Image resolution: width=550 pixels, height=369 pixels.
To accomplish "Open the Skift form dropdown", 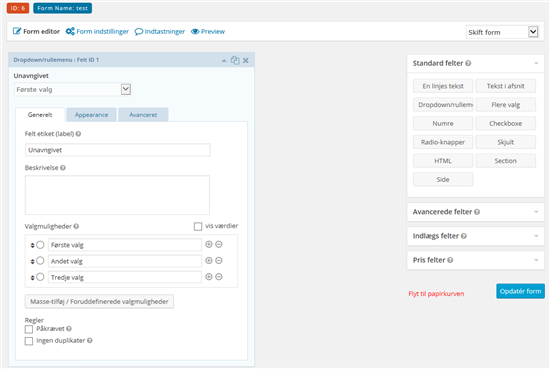I will [x=502, y=32].
